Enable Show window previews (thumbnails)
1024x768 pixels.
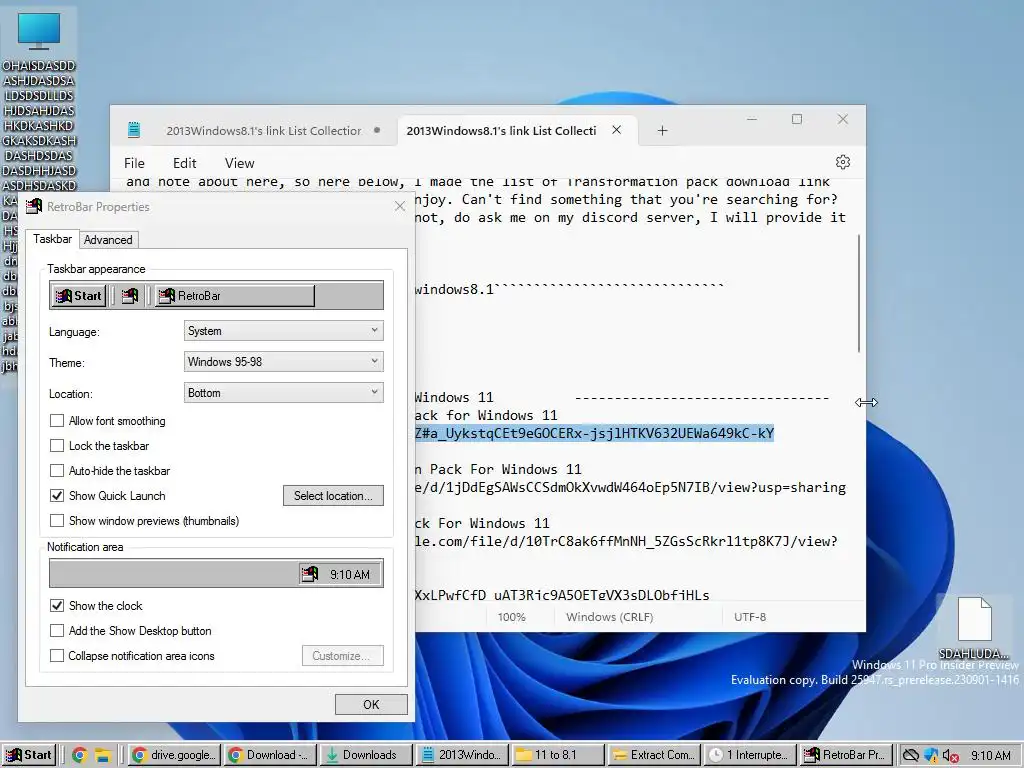pyautogui.click(x=57, y=520)
